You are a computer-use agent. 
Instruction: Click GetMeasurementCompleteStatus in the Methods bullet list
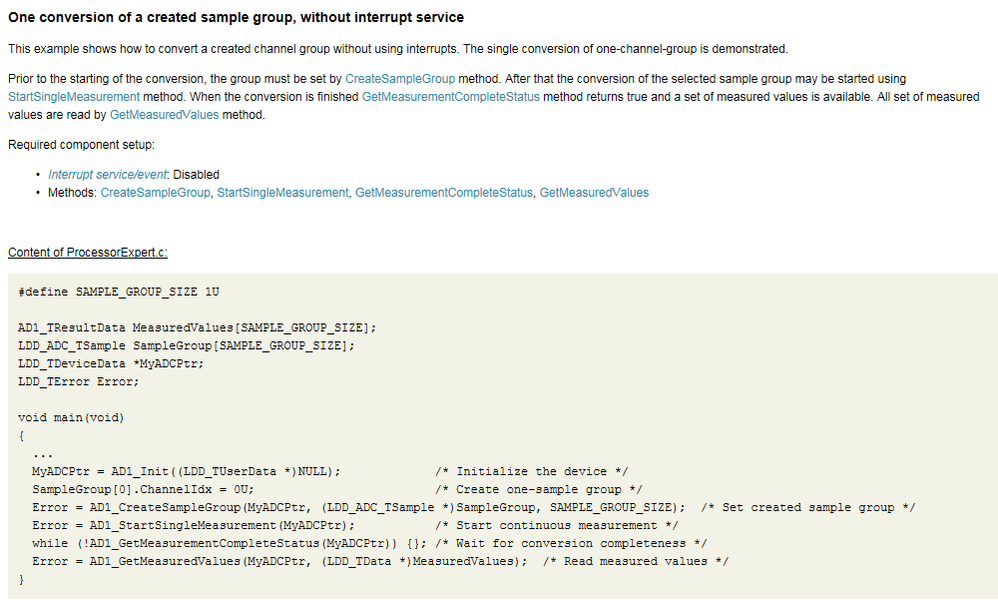444,192
